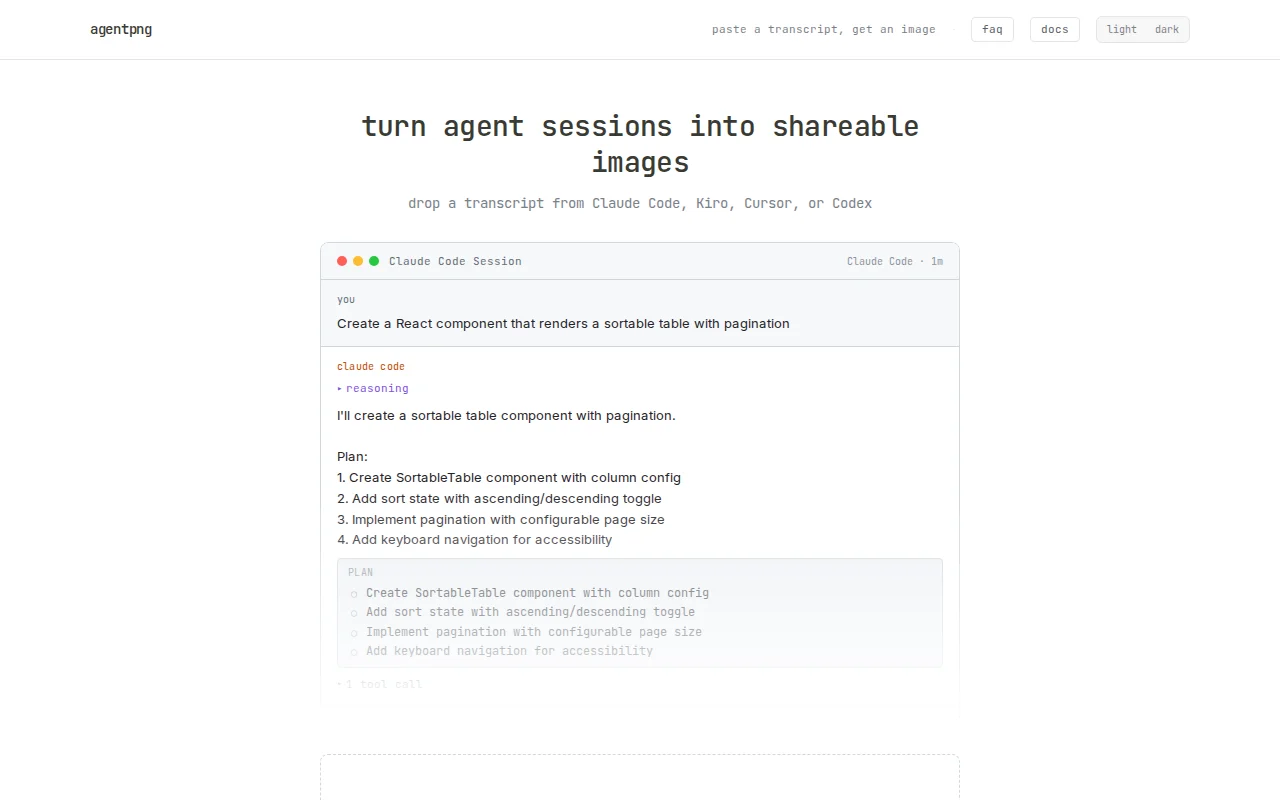1280x800 pixels.
Task: Click the bullet circle beside 'Implement pagination' in PLAN
Action: click(354, 633)
